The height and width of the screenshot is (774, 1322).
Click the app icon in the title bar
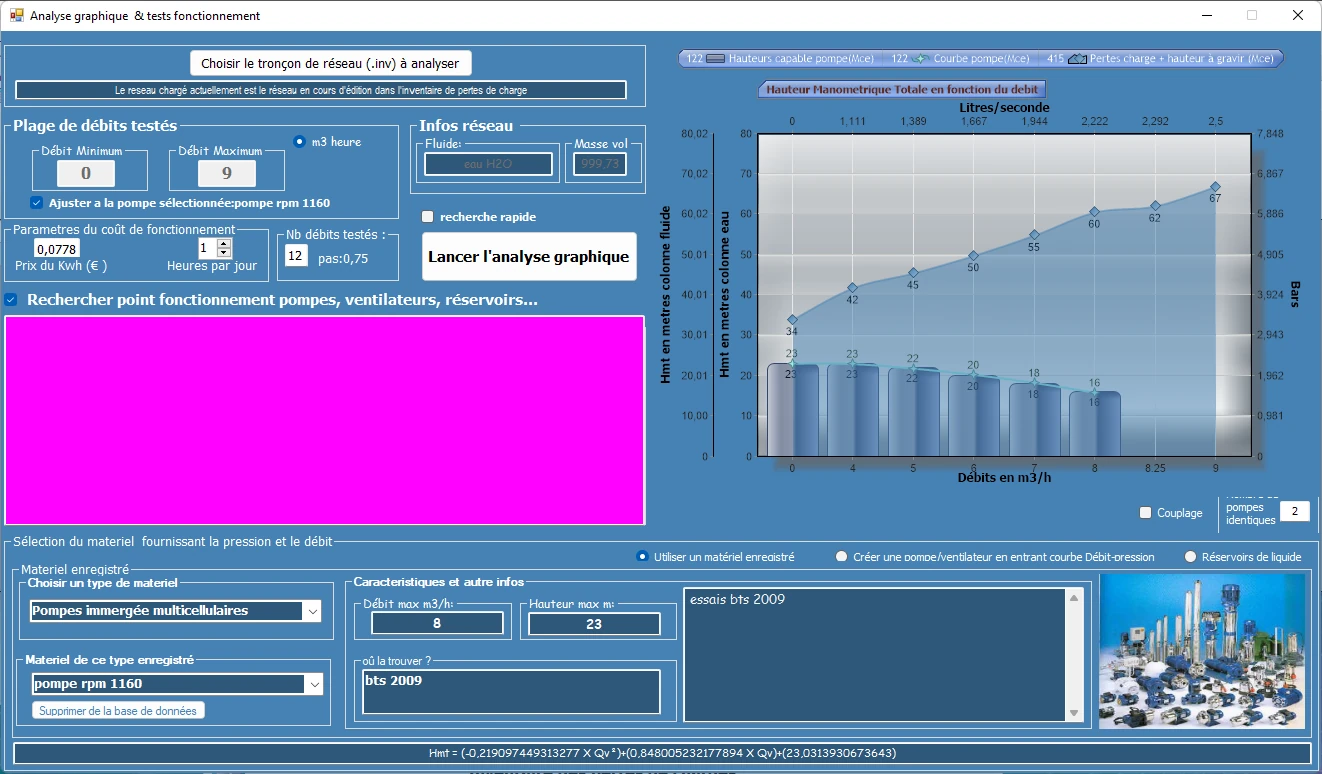(16, 15)
